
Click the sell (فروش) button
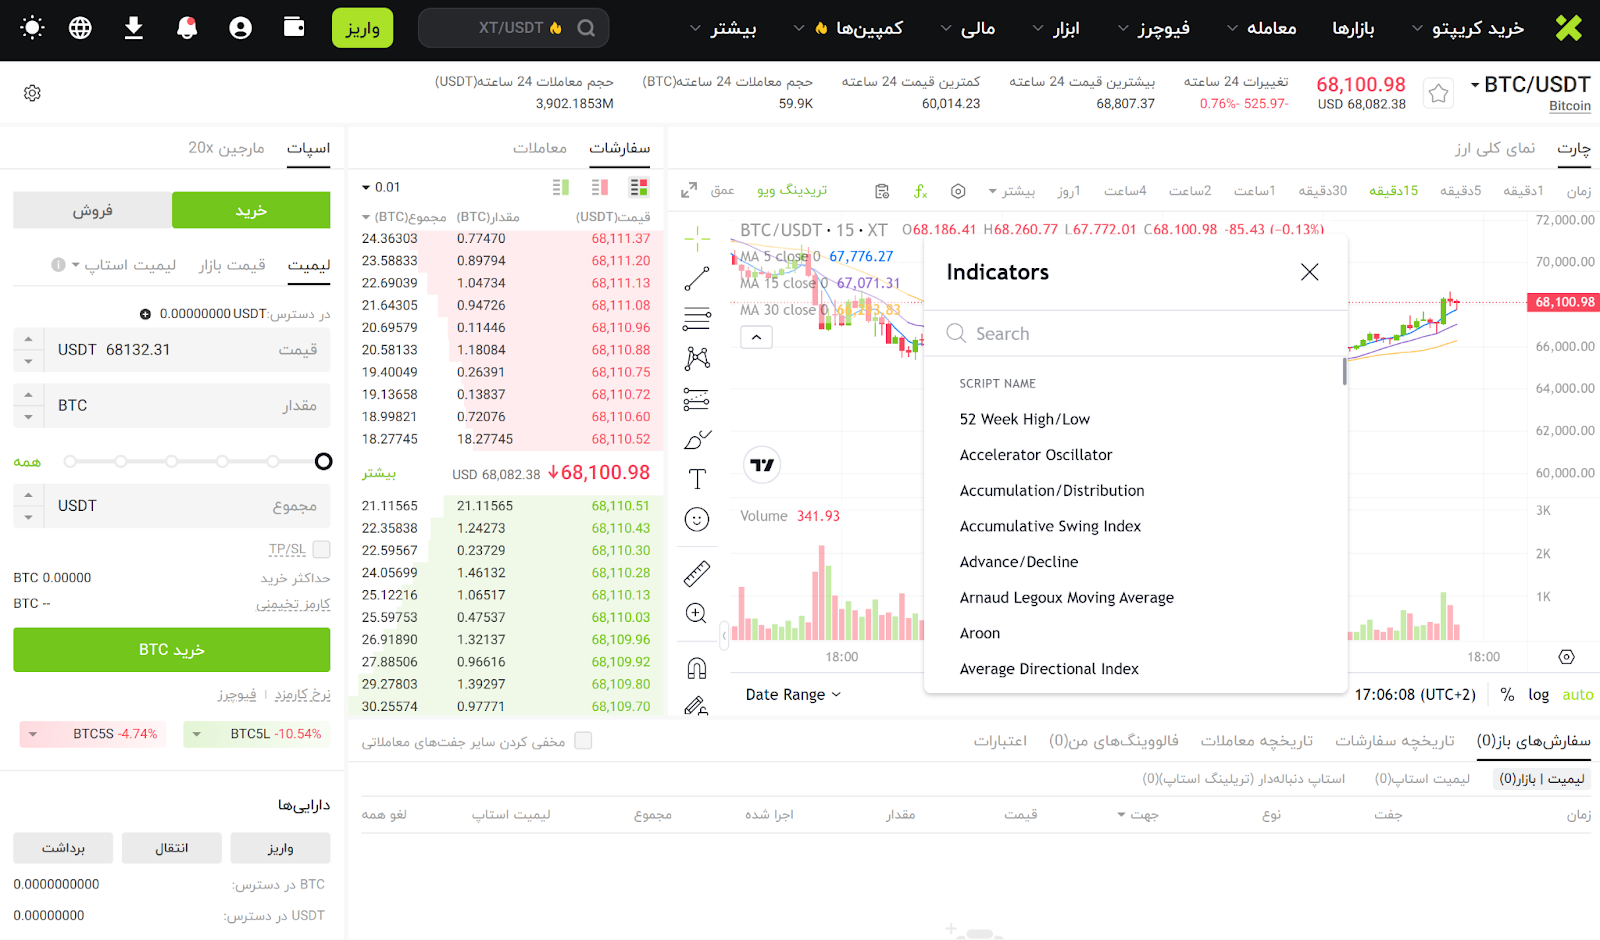point(92,210)
